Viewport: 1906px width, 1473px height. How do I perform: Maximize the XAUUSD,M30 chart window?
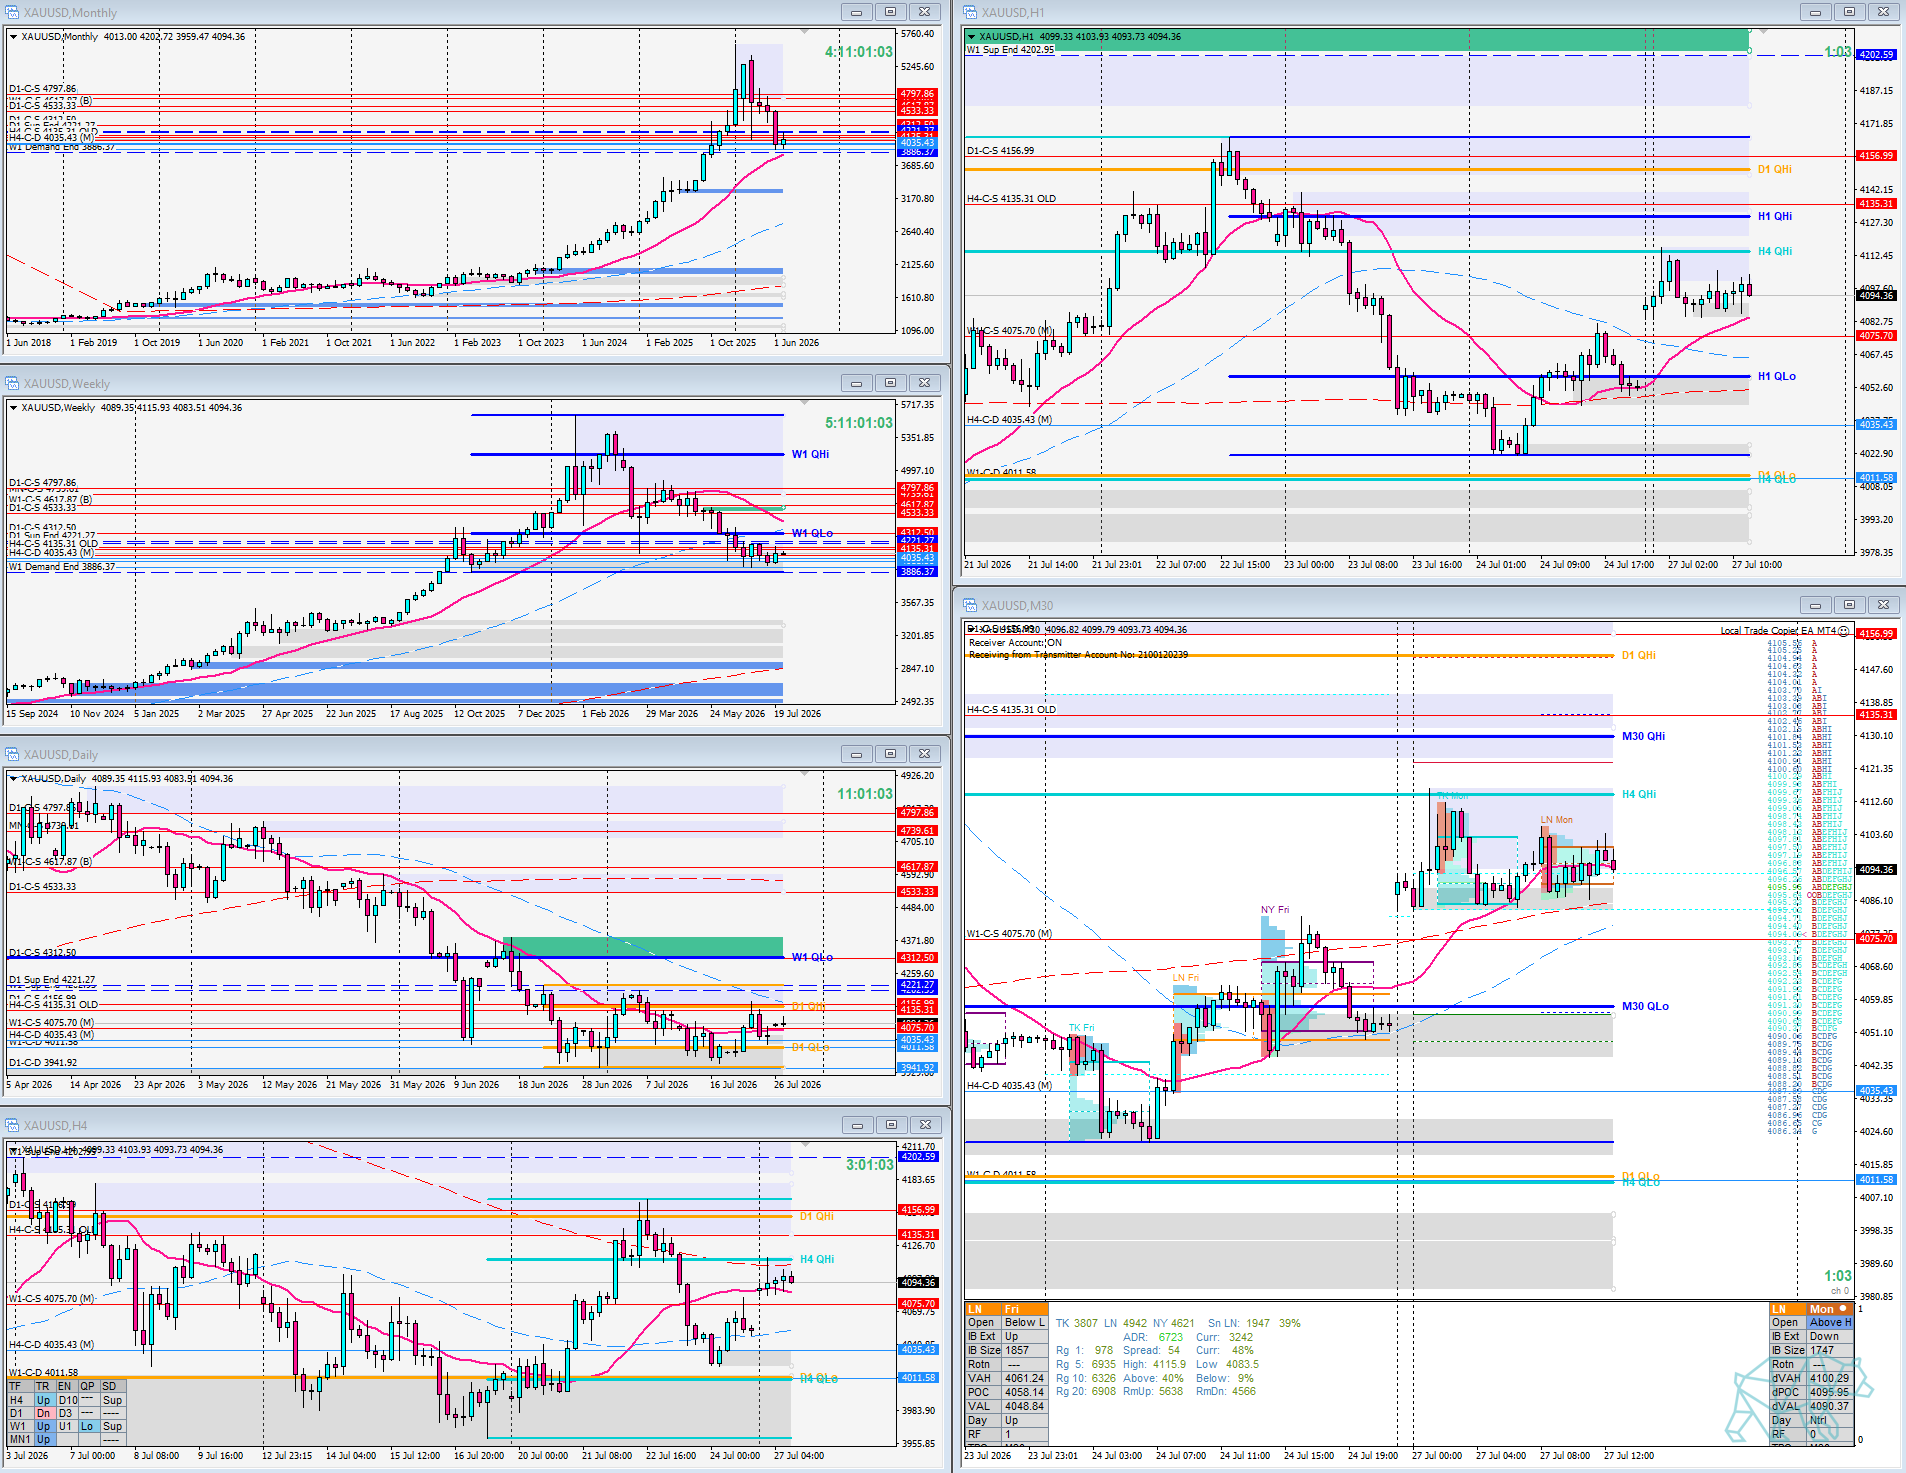[1849, 605]
